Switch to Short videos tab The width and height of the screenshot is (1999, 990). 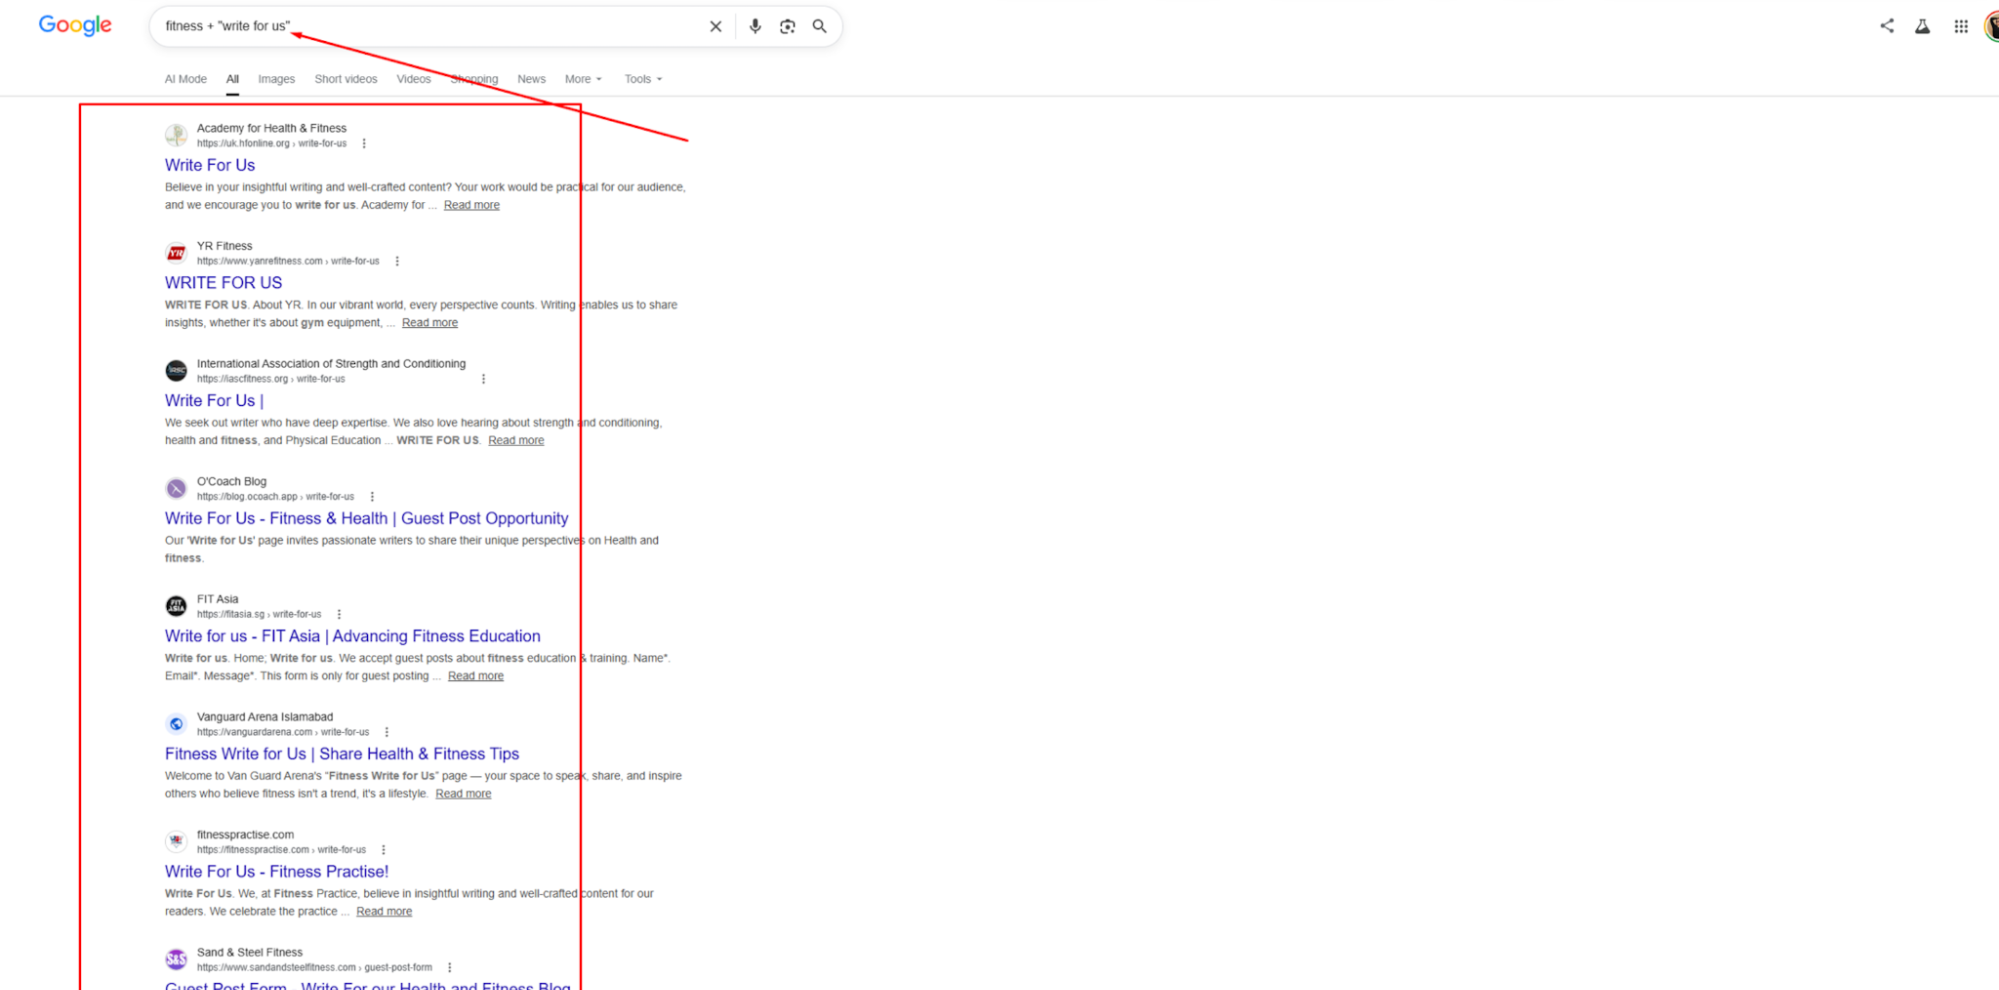[346, 79]
